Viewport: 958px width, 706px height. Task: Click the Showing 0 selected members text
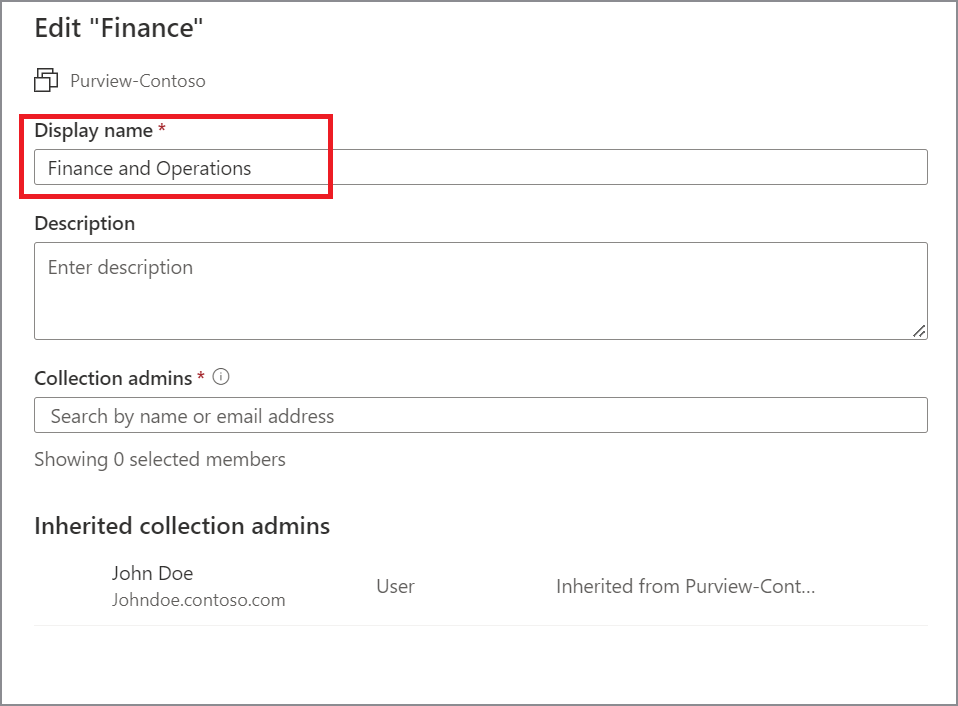160,459
